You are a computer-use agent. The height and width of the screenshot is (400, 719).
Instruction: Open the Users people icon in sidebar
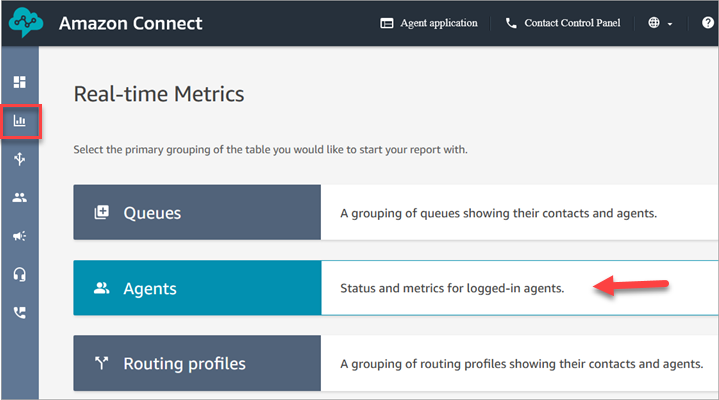19,198
